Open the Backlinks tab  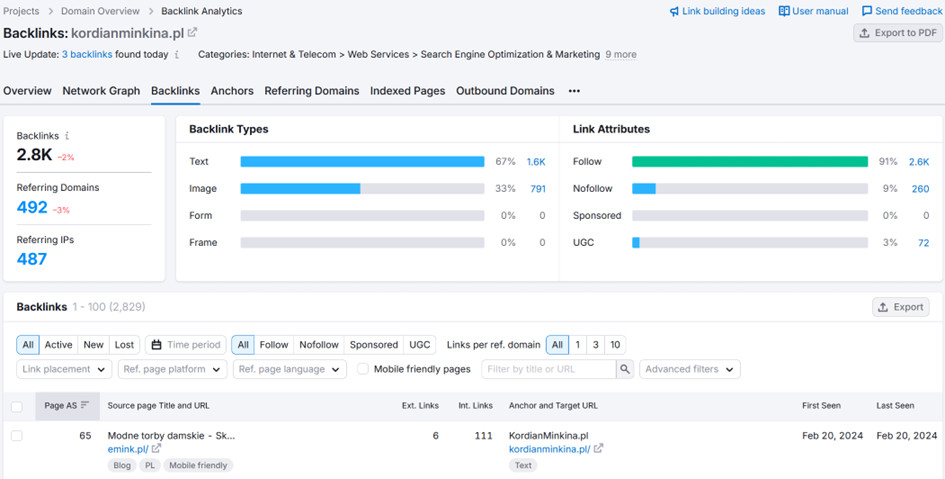175,91
